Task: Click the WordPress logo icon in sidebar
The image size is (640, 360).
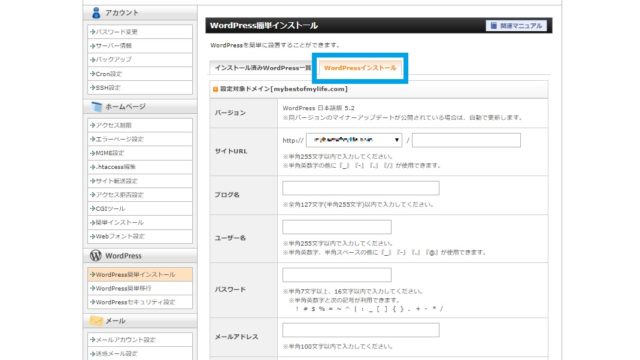Action: (x=96, y=256)
